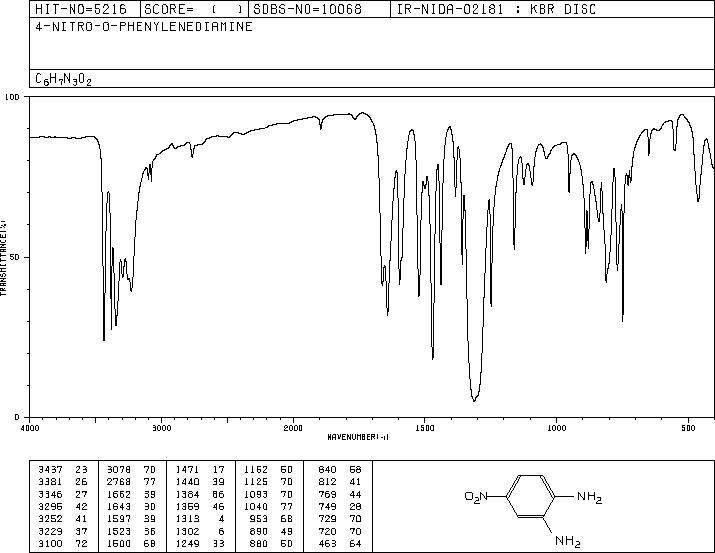
Task: Click peak table entry 463
Action: pyautogui.click(x=327, y=543)
